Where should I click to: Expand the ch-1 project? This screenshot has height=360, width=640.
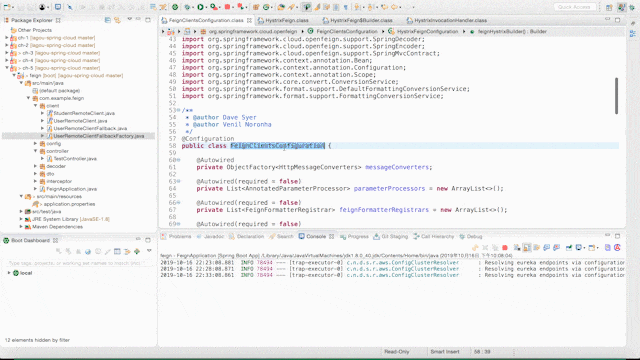click(7, 38)
